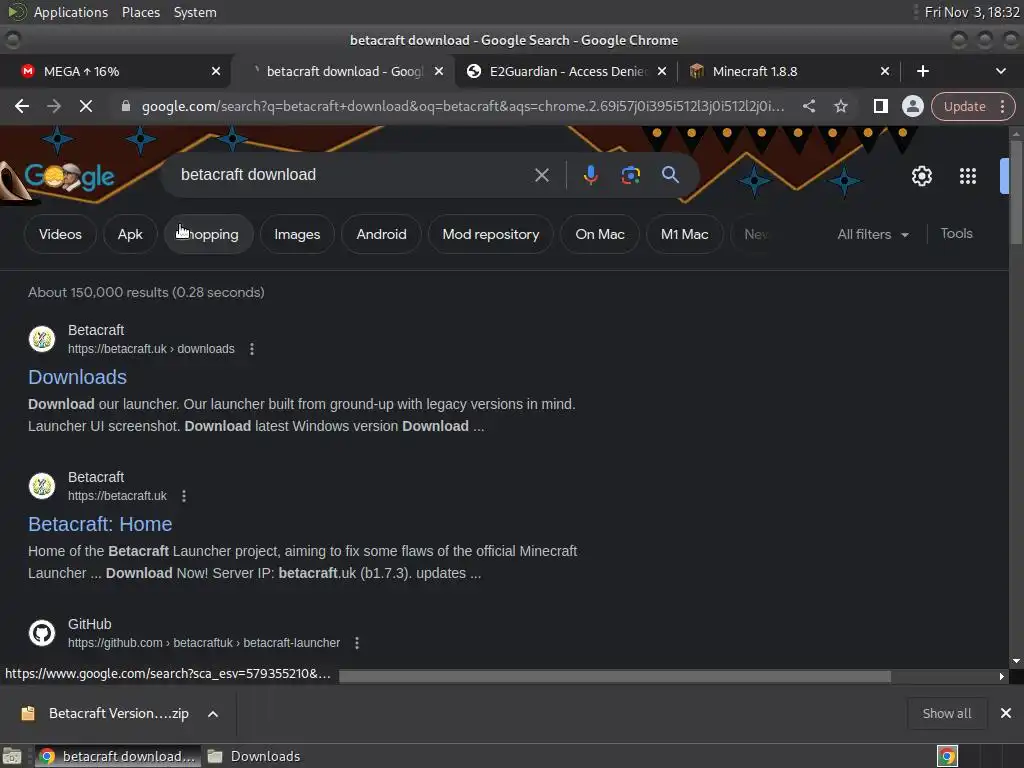Click the betacraft download search field
The height and width of the screenshot is (768, 1024).
tap(353, 175)
